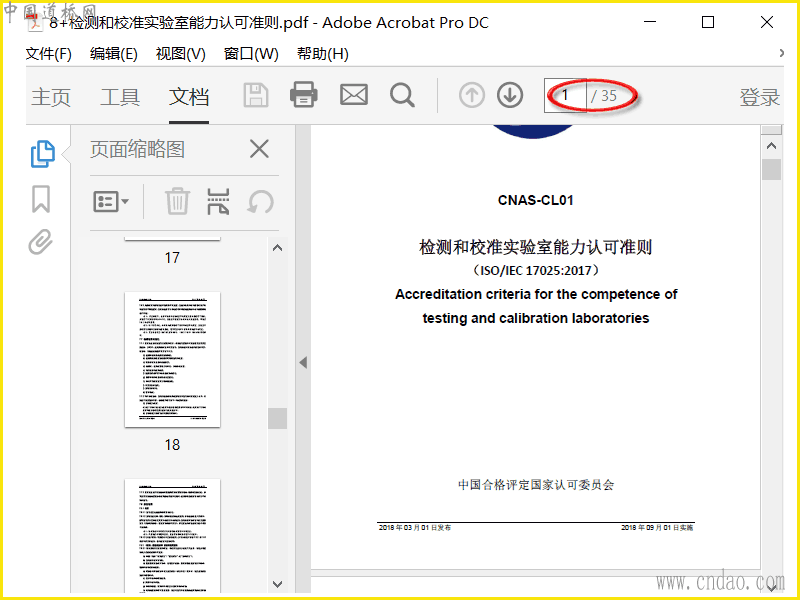This screenshot has height=600, width=800.
Task: Click the save file floppy icon
Action: (256, 95)
